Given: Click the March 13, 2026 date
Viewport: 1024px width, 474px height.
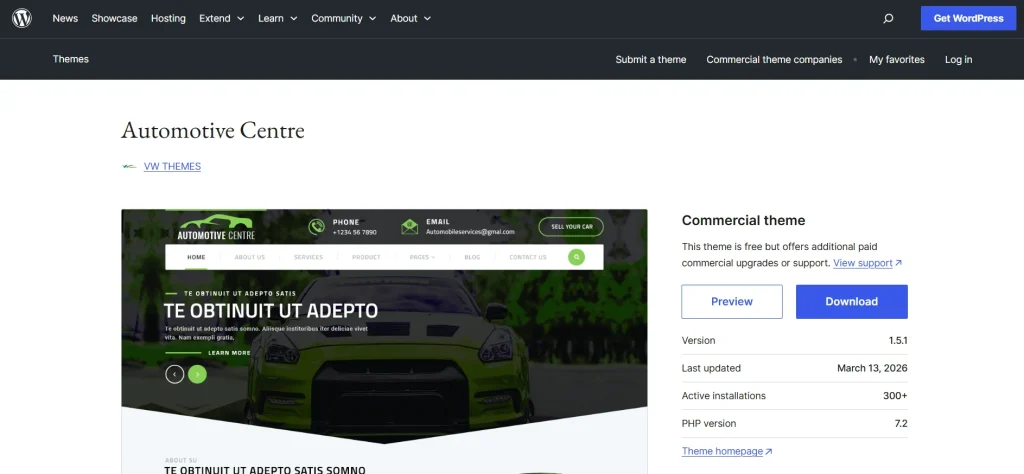Looking at the screenshot, I should pyautogui.click(x=872, y=368).
